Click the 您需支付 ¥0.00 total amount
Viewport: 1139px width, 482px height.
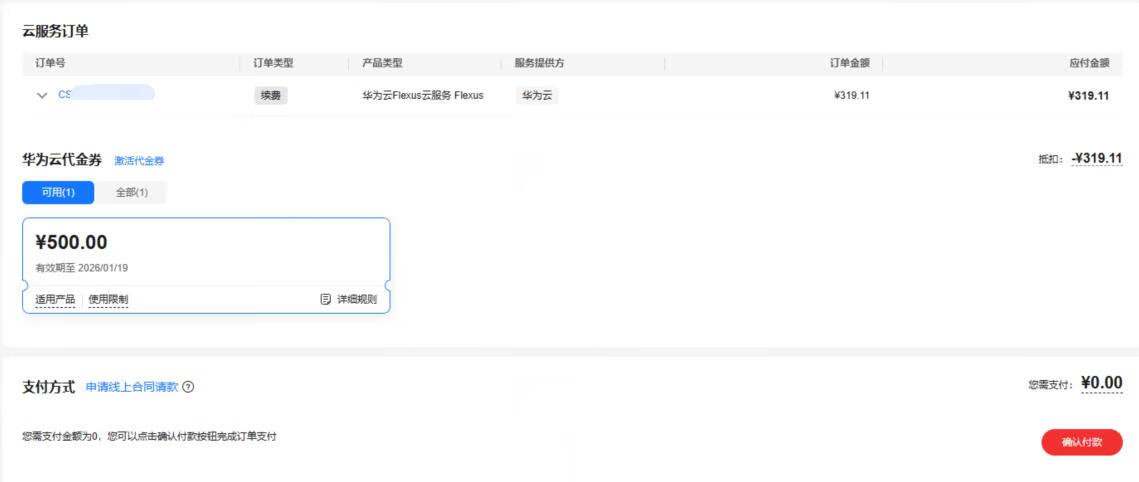click(x=1101, y=383)
